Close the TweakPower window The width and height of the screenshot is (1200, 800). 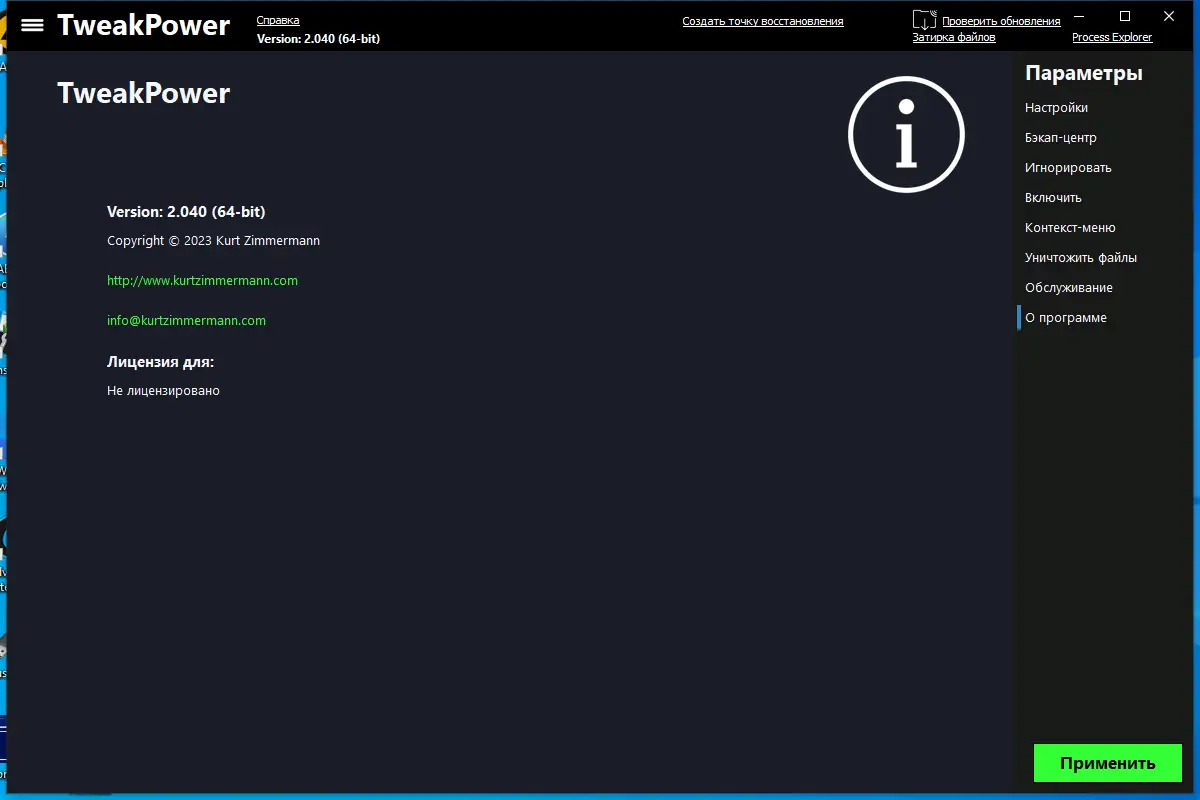(1170, 16)
